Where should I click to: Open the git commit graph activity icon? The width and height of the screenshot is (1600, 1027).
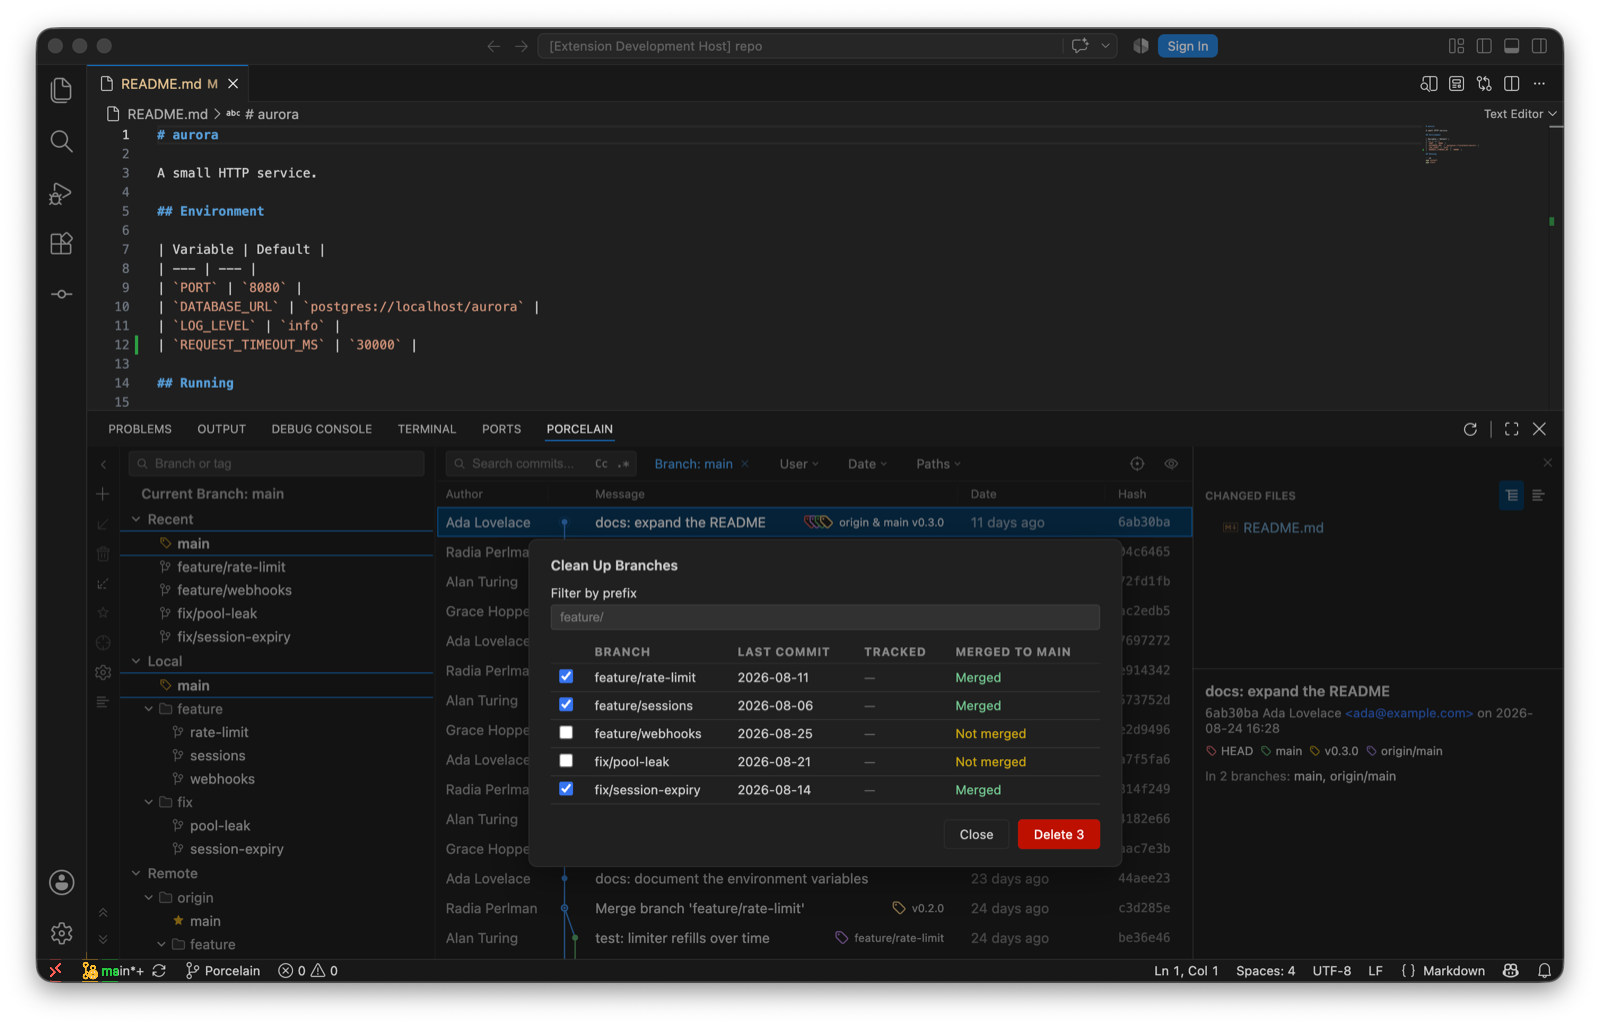(61, 294)
